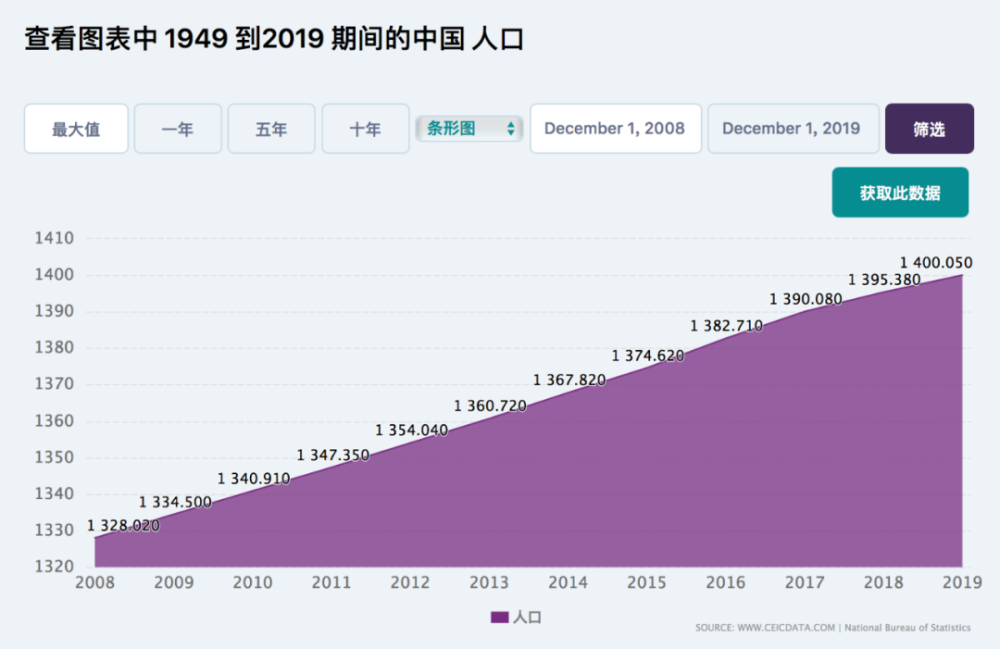This screenshot has height=649, width=1000.
Task: Toggle the 人口 legend series
Action: (516, 617)
